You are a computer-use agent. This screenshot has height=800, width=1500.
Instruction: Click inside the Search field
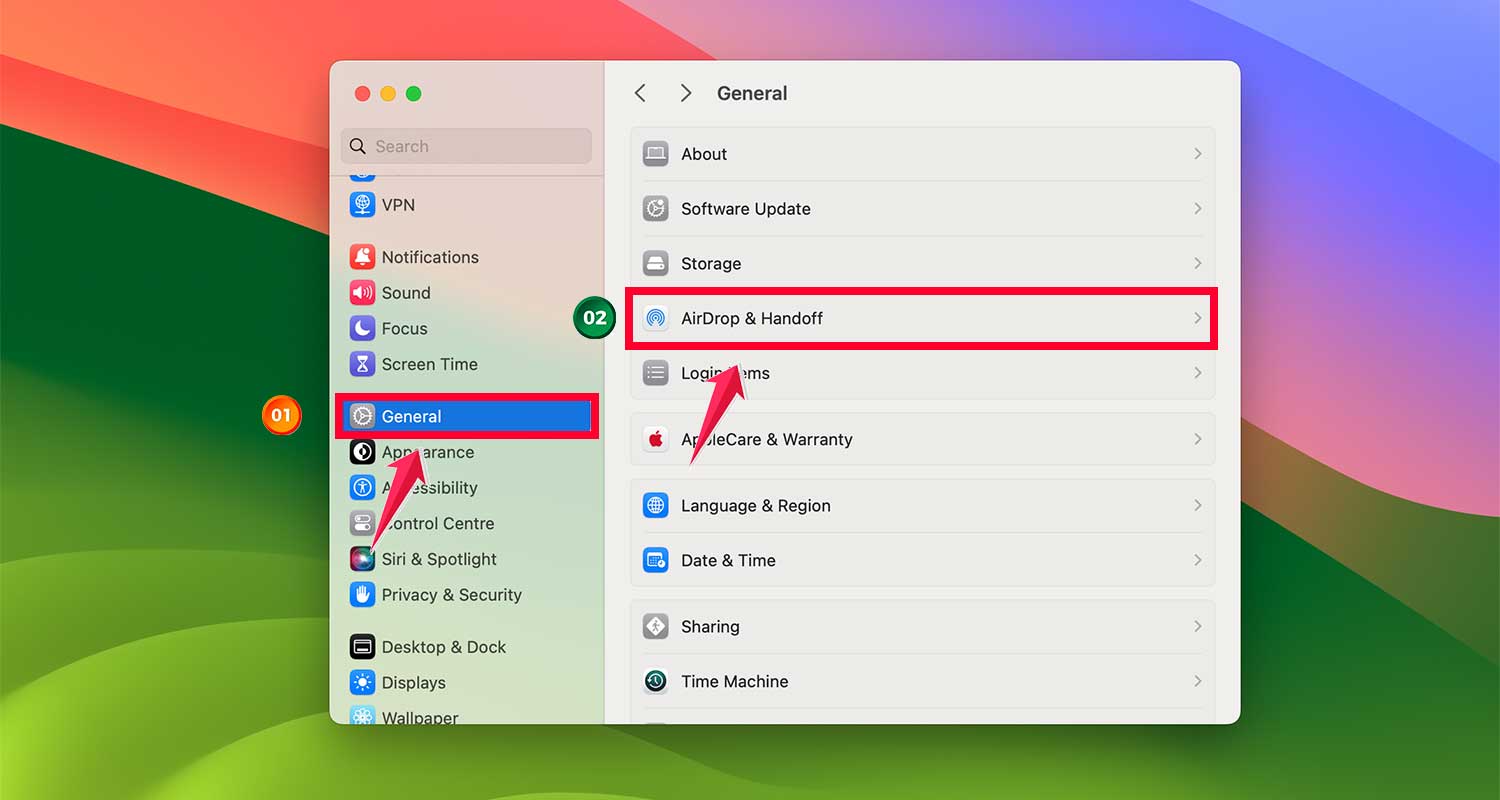point(465,146)
